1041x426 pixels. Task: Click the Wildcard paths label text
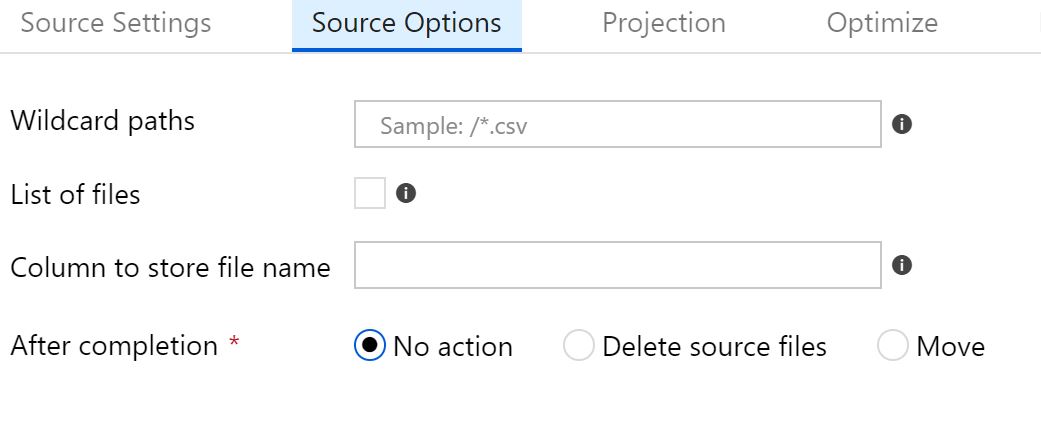(x=102, y=121)
